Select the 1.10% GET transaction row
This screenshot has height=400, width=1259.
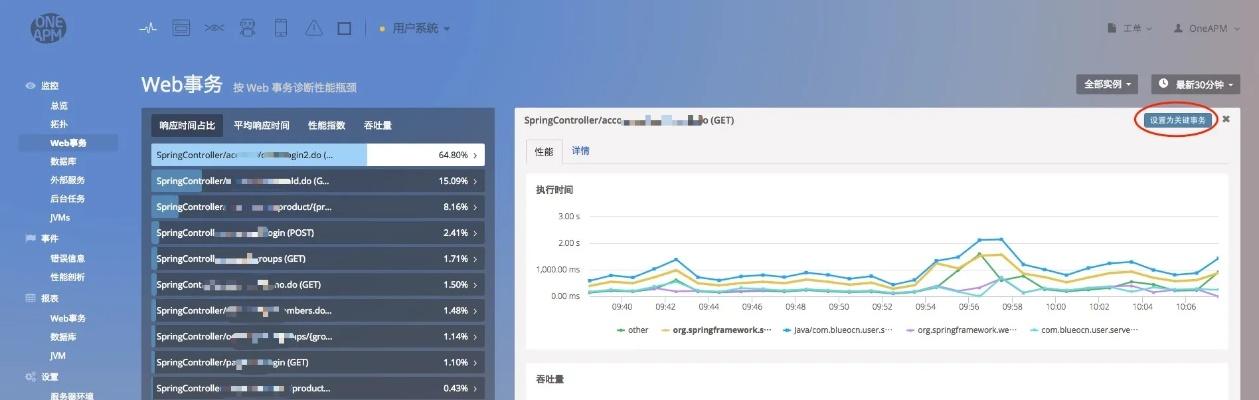tap(318, 362)
